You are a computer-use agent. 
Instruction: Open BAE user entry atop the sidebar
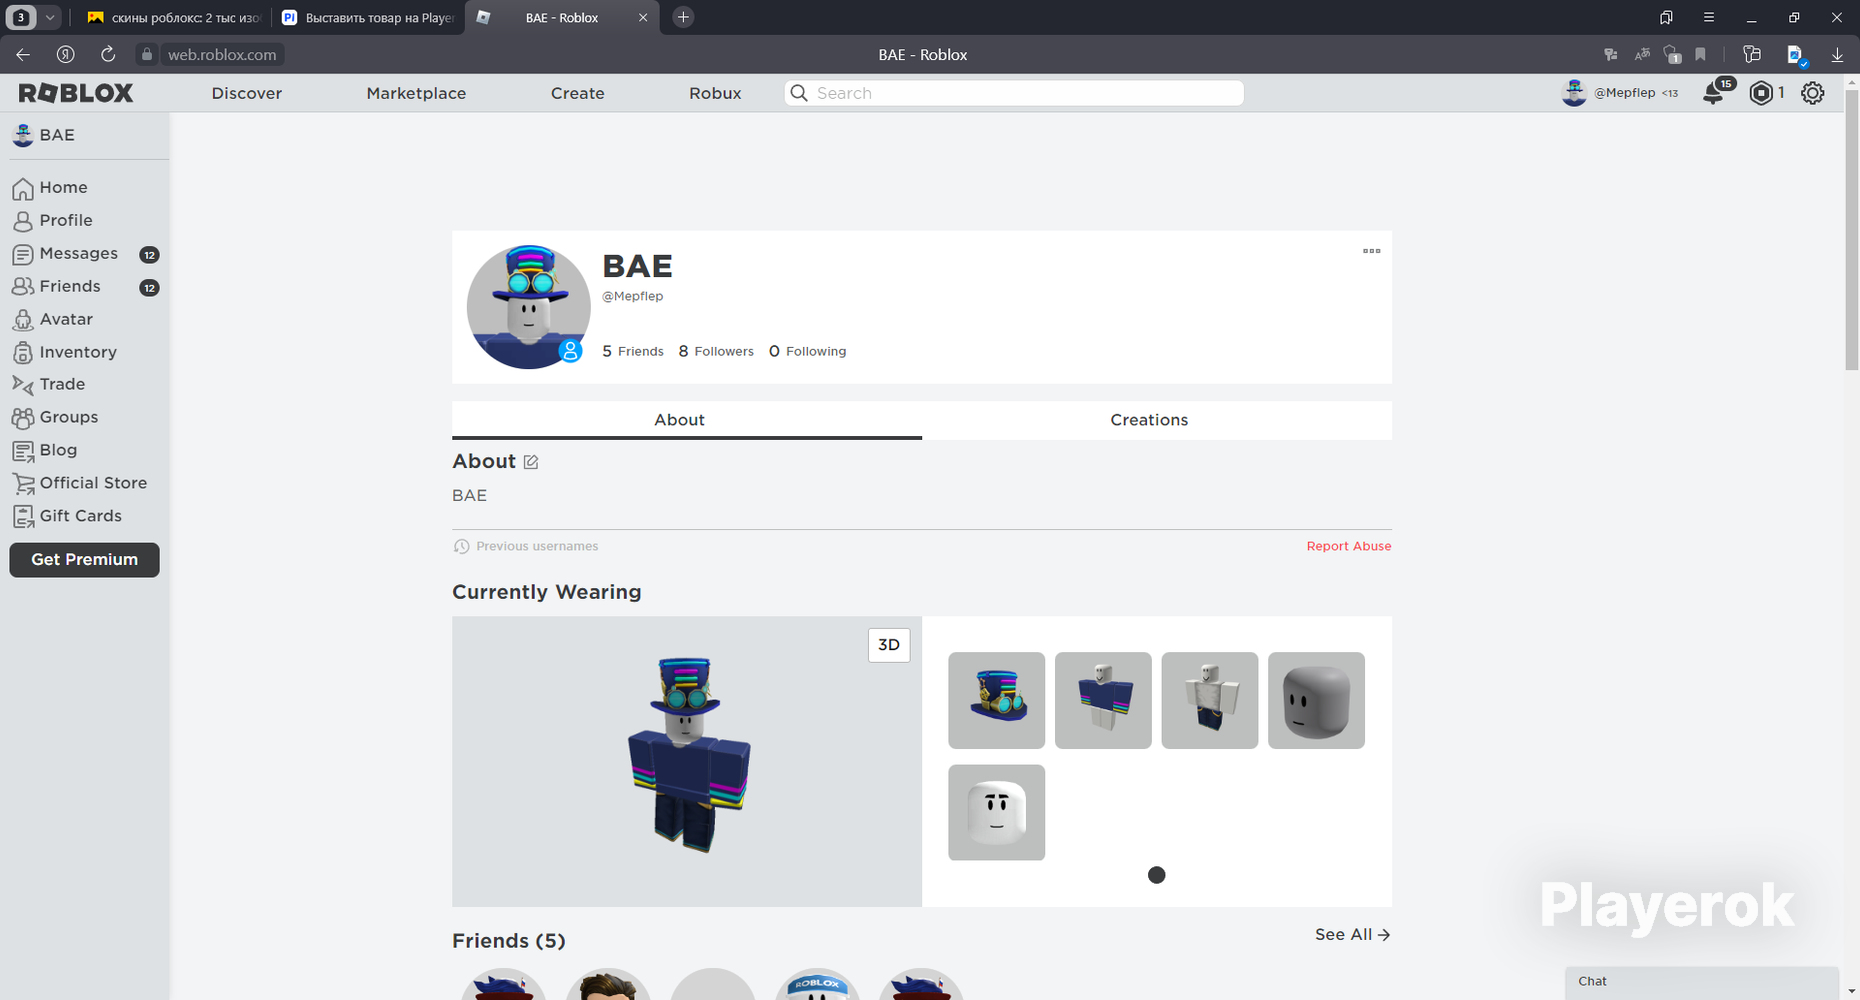click(44, 135)
